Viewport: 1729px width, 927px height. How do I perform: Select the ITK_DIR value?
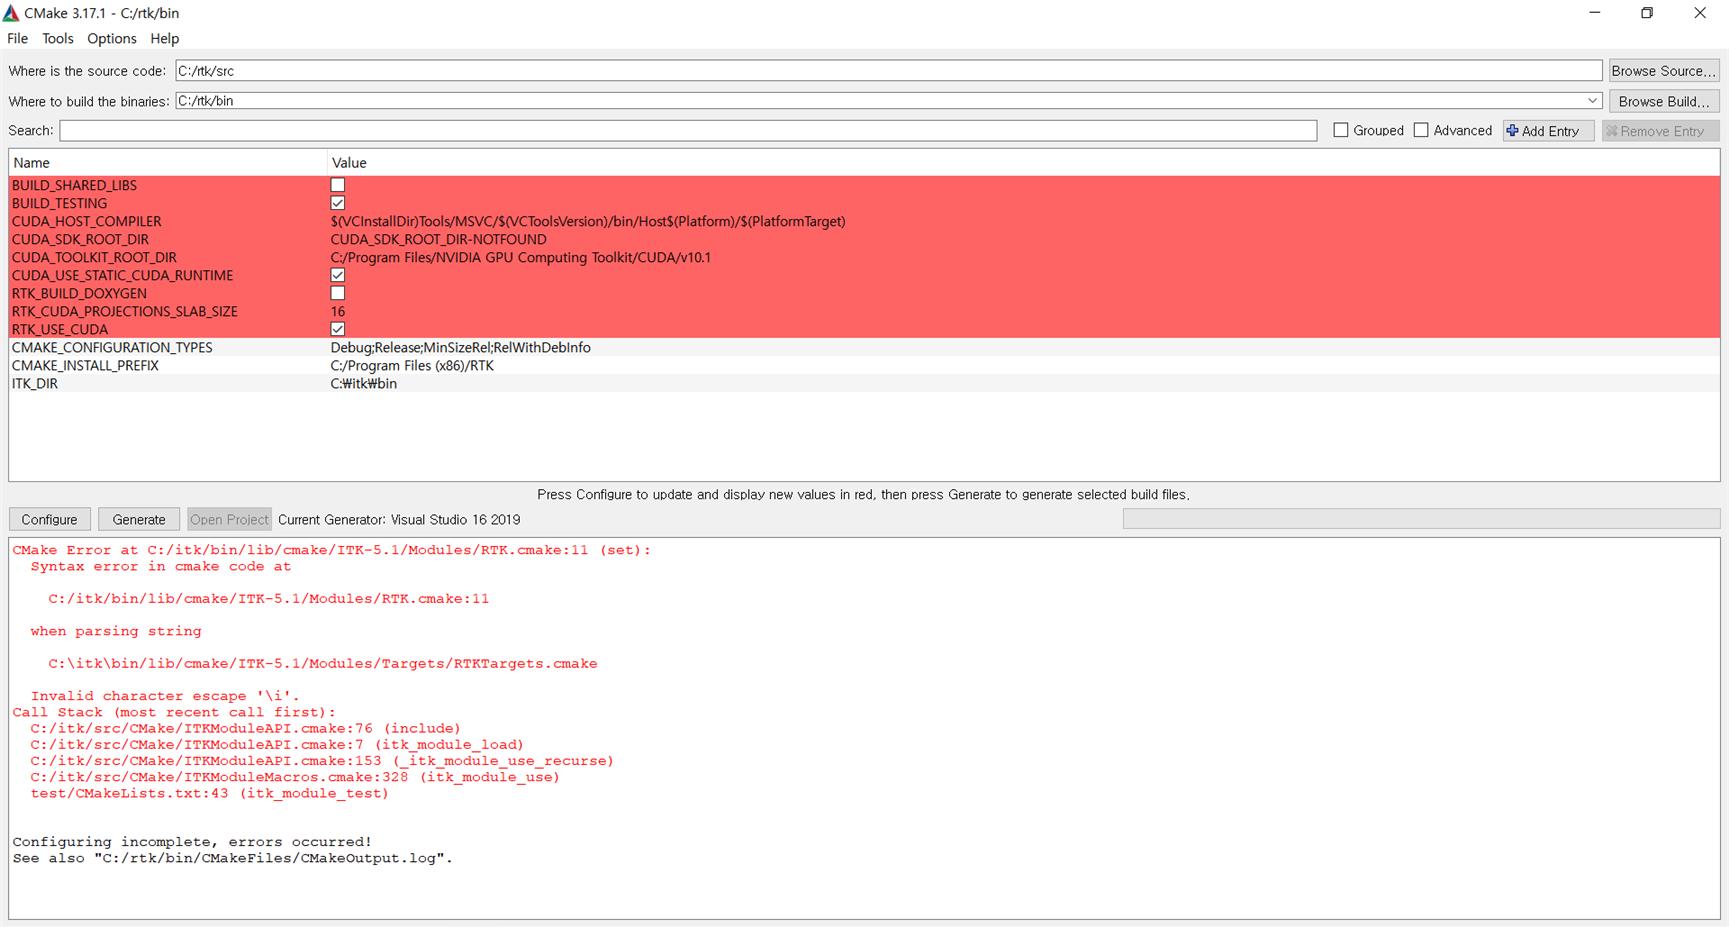(364, 383)
